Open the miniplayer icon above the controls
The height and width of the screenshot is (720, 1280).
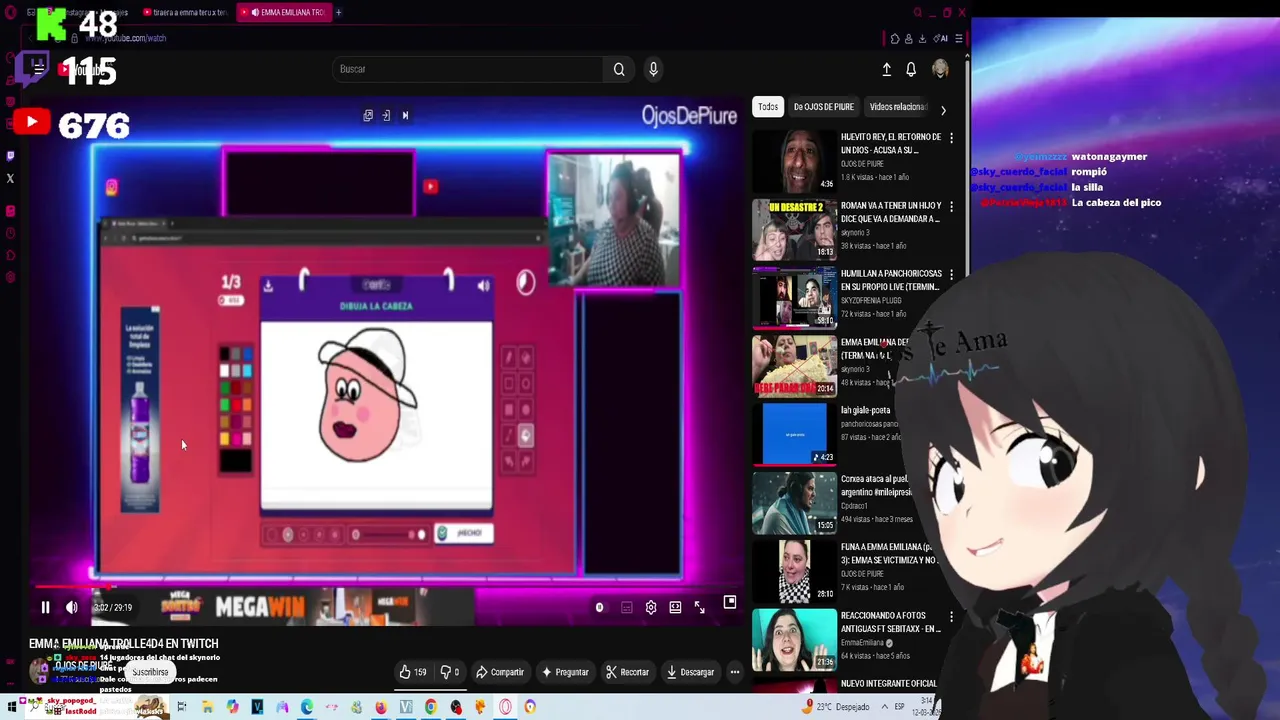pyautogui.click(x=730, y=601)
